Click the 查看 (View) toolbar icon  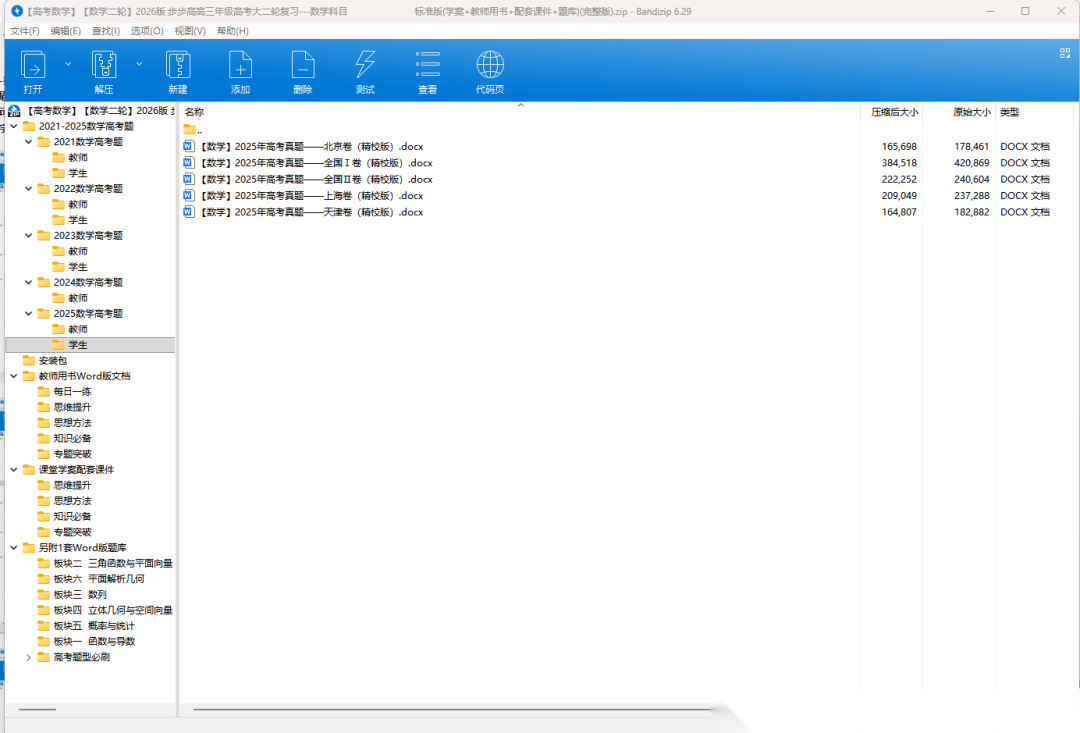427,67
